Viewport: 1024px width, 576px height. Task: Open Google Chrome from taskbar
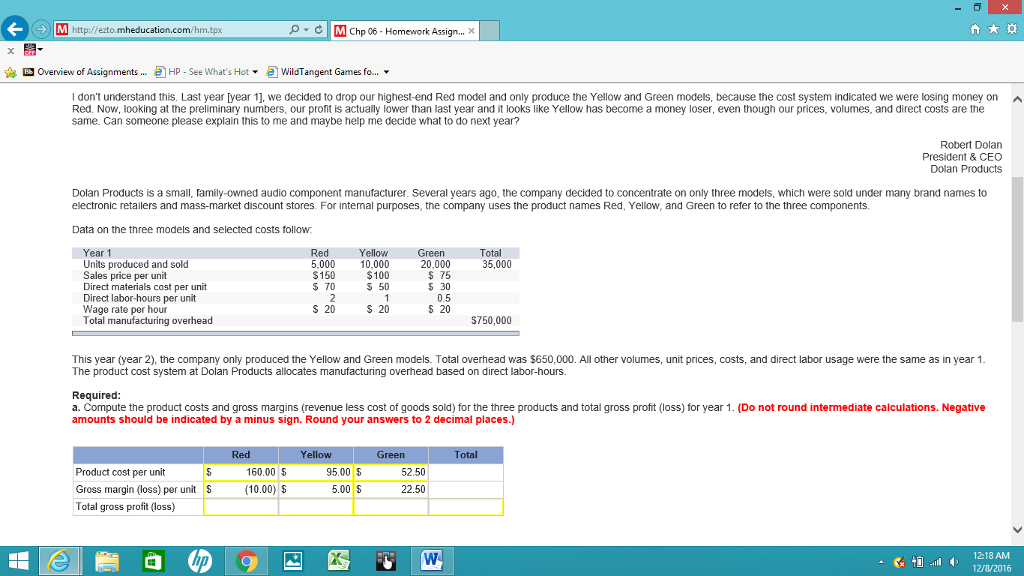[246, 561]
